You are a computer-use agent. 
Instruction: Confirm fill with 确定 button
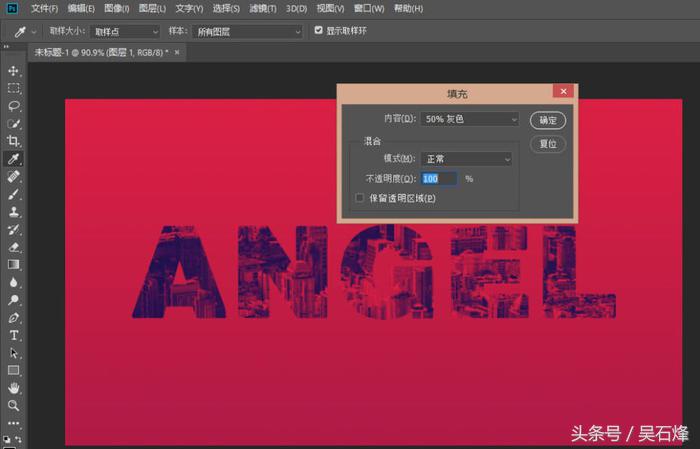548,120
